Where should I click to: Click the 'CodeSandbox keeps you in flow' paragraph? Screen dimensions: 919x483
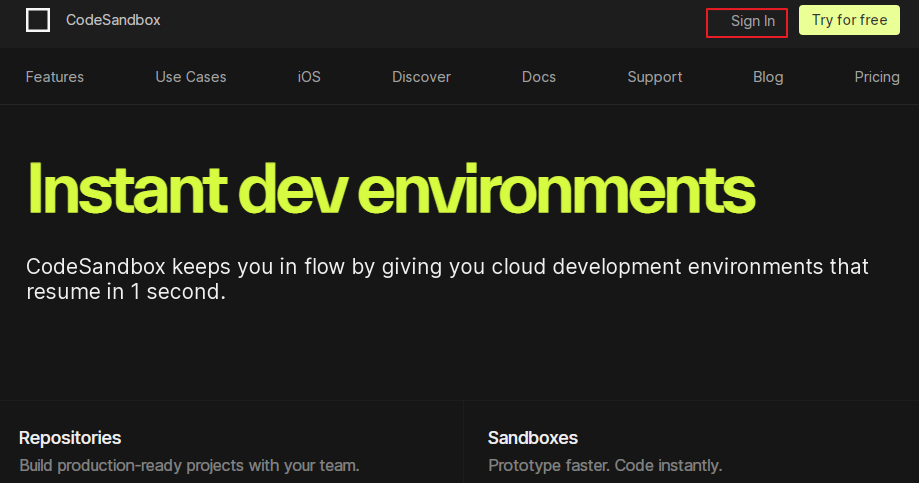coord(447,279)
